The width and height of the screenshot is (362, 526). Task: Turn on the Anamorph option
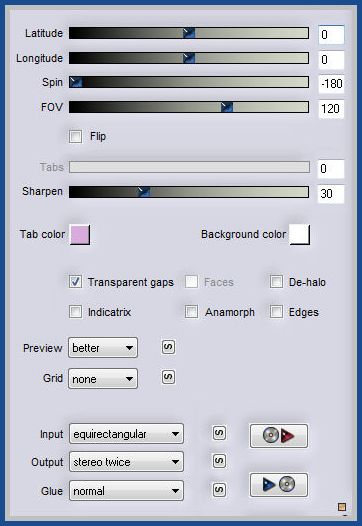pyautogui.click(x=191, y=312)
